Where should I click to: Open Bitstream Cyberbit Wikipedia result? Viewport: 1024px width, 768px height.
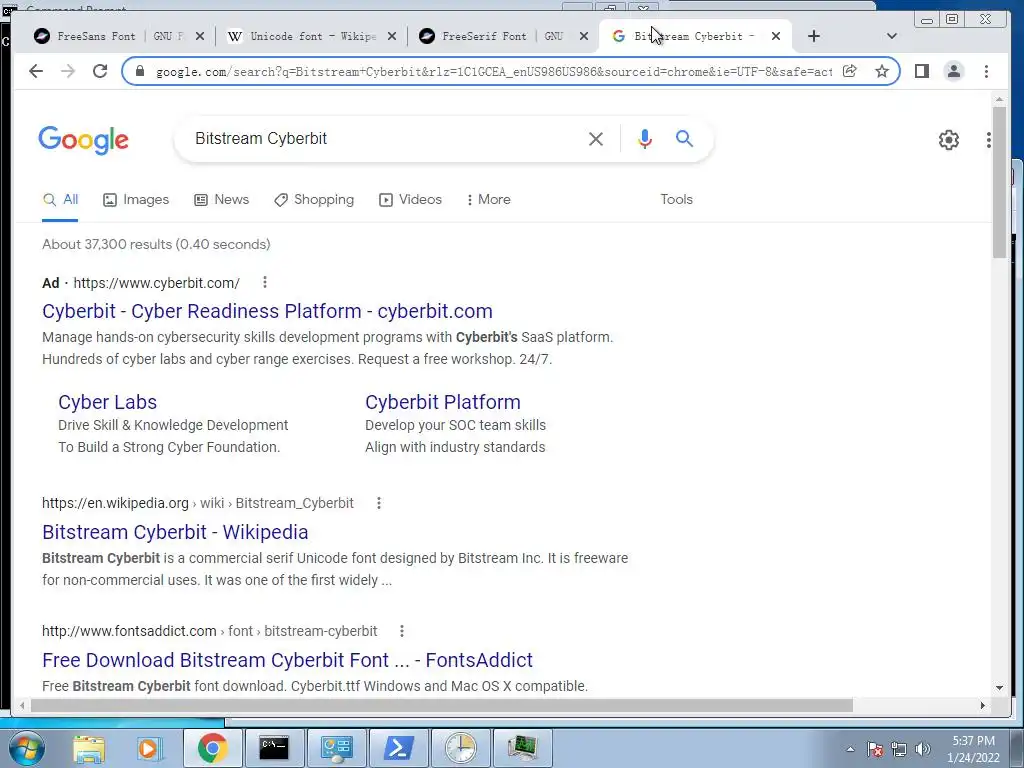coord(175,532)
